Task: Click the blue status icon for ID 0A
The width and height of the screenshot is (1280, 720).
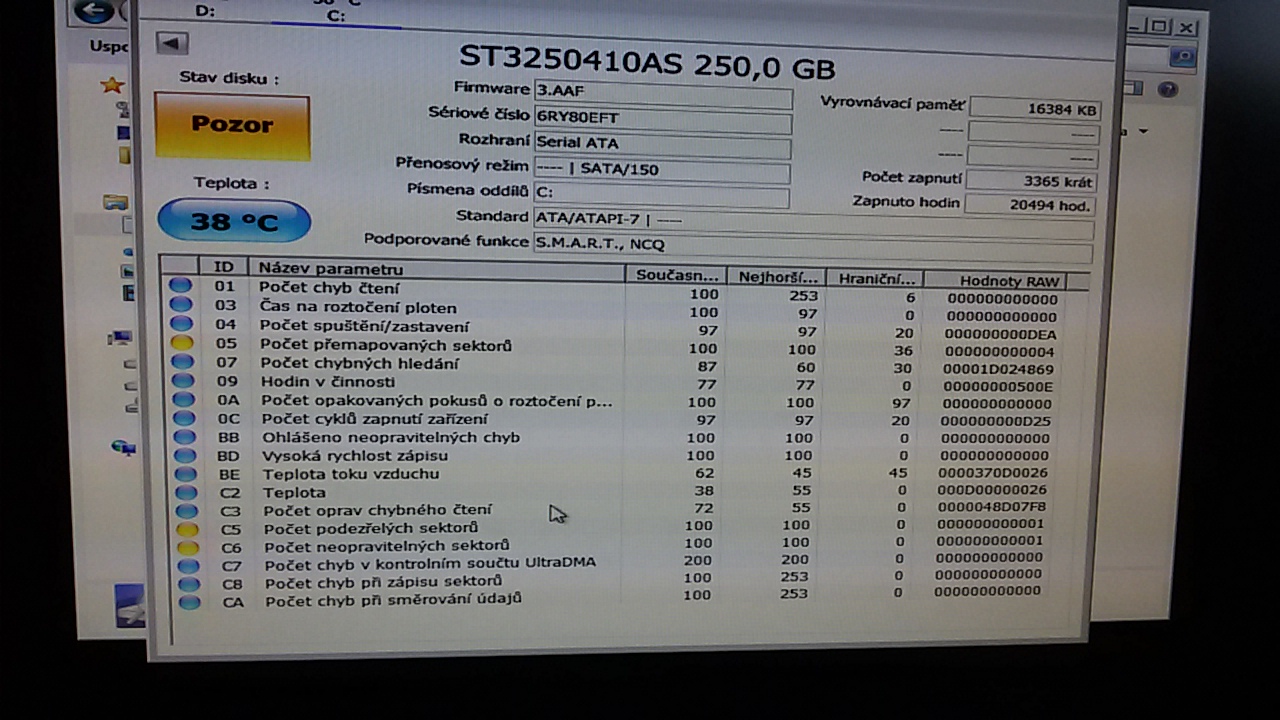Action: pos(183,400)
